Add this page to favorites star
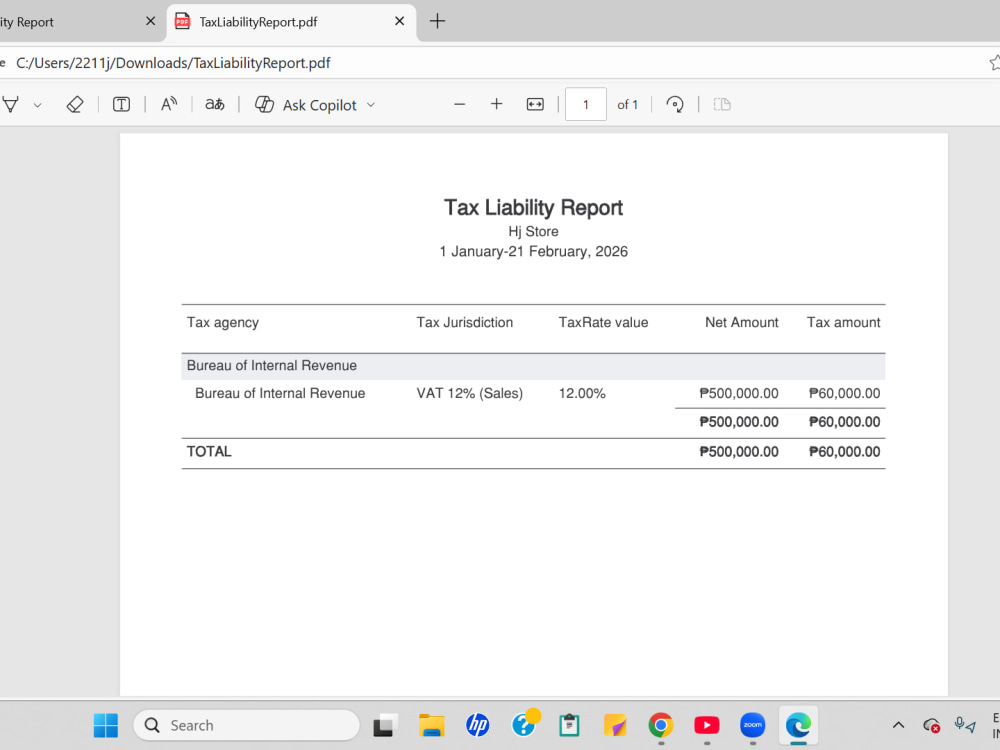 coord(994,62)
